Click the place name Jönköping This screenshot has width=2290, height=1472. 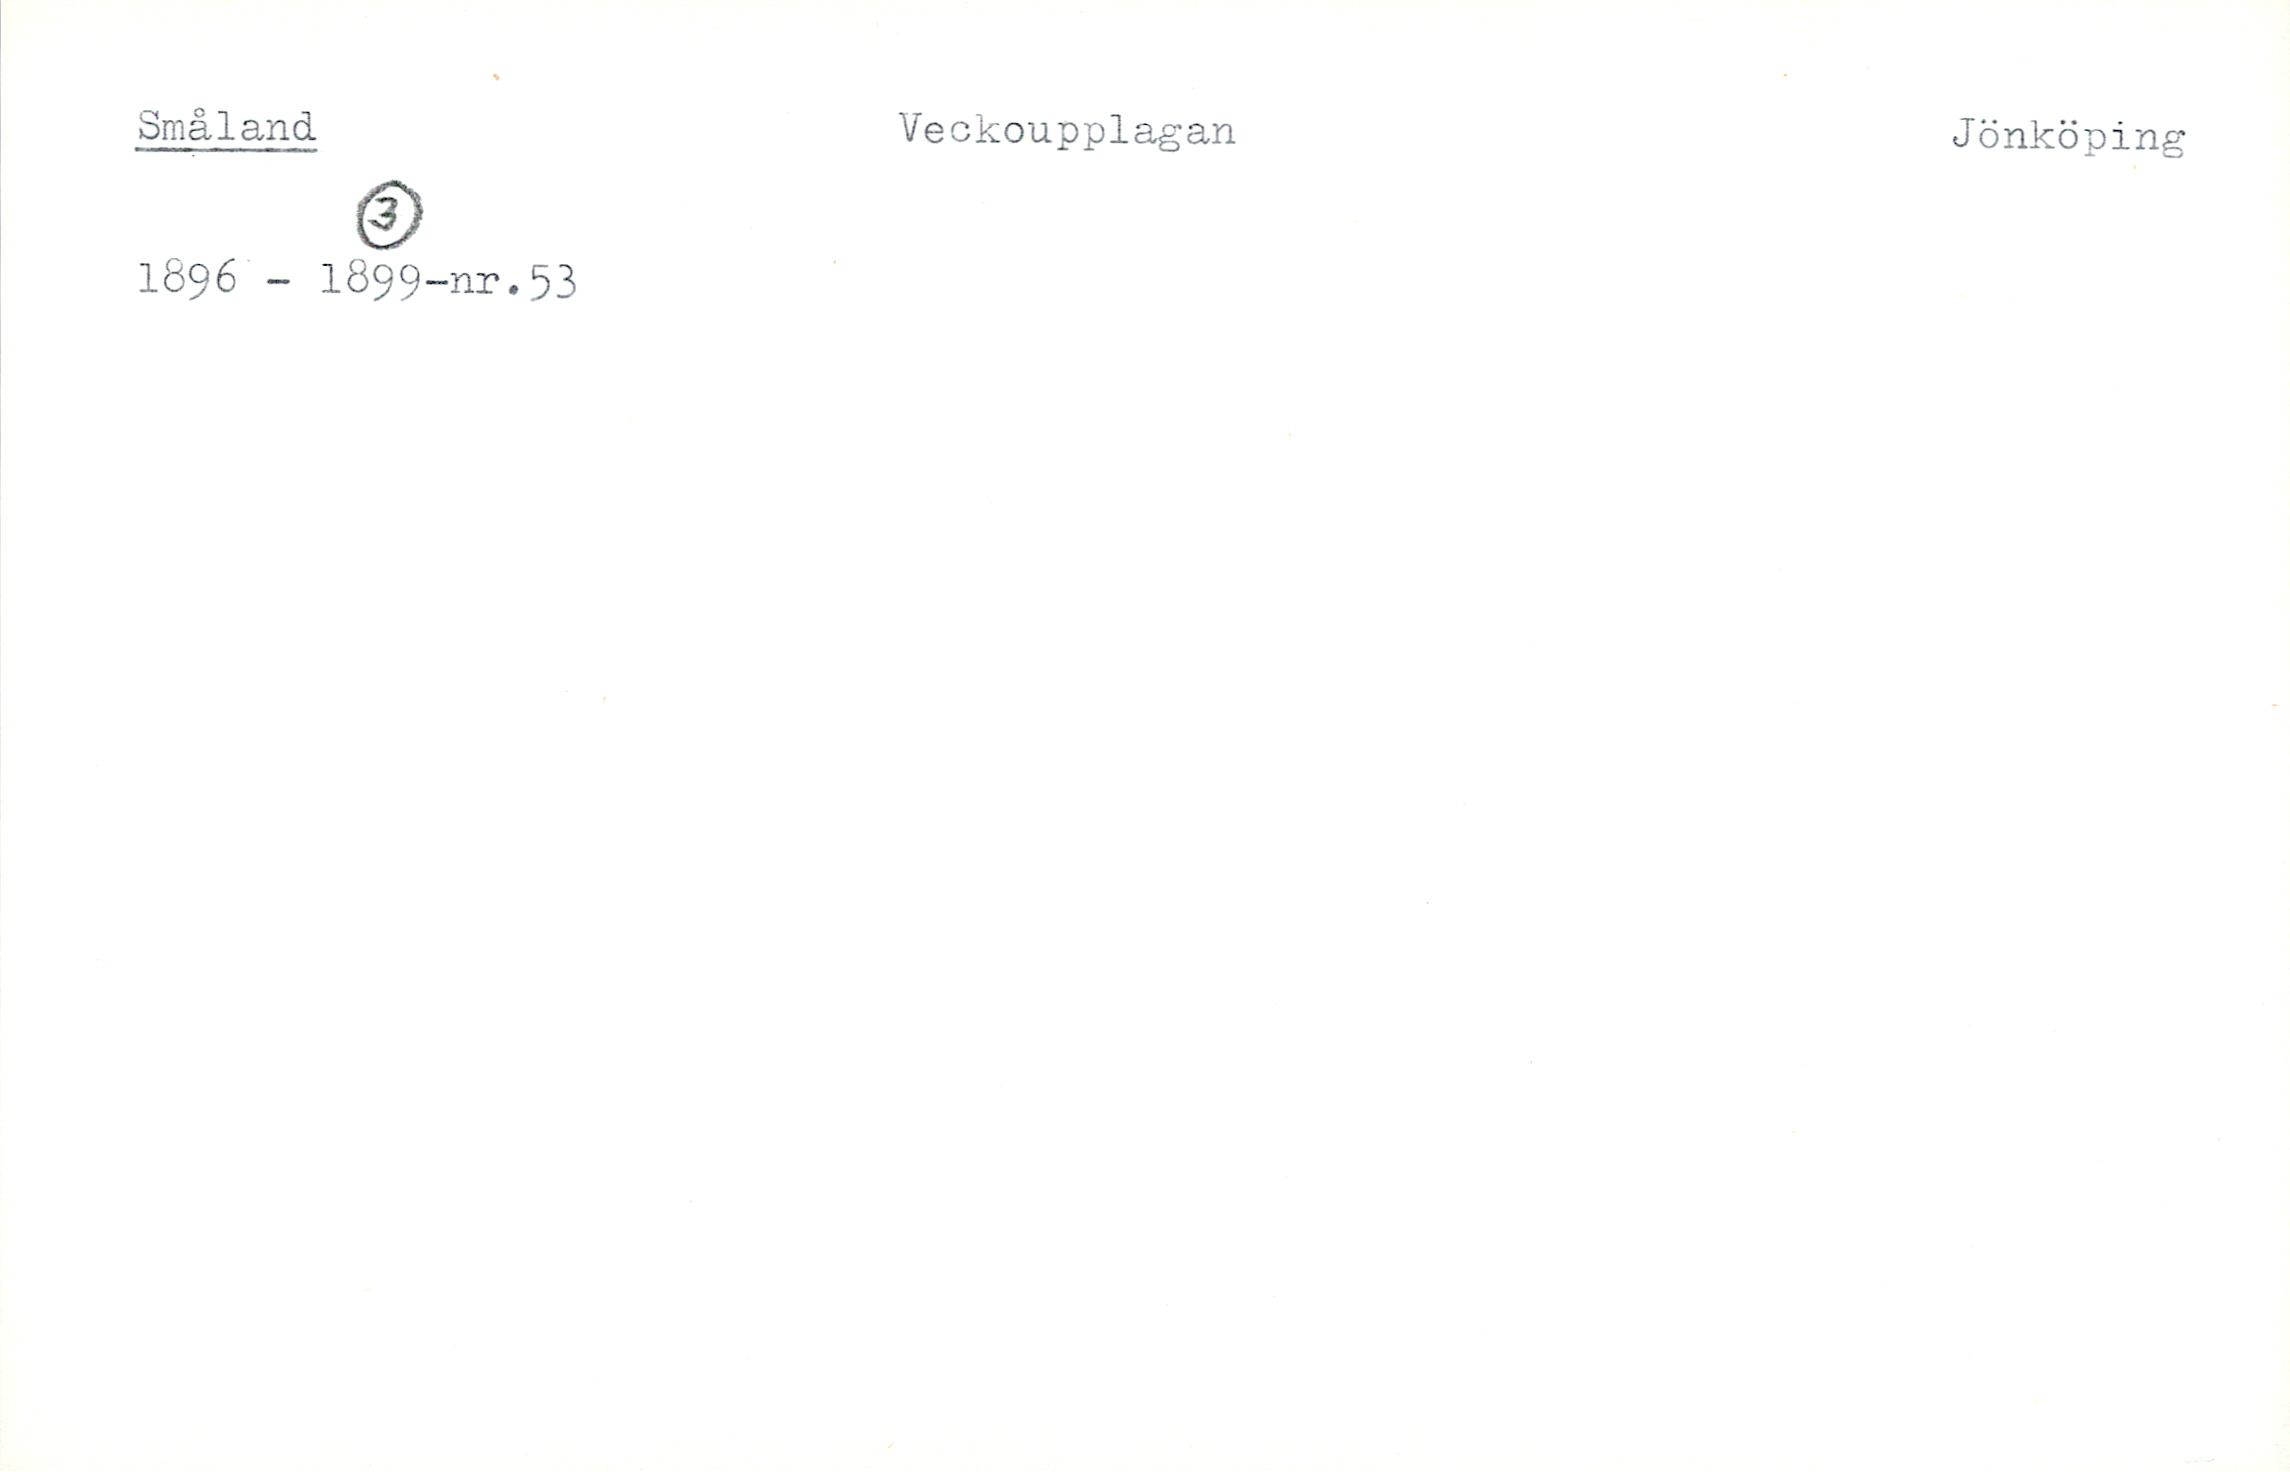pyautogui.click(x=2068, y=137)
